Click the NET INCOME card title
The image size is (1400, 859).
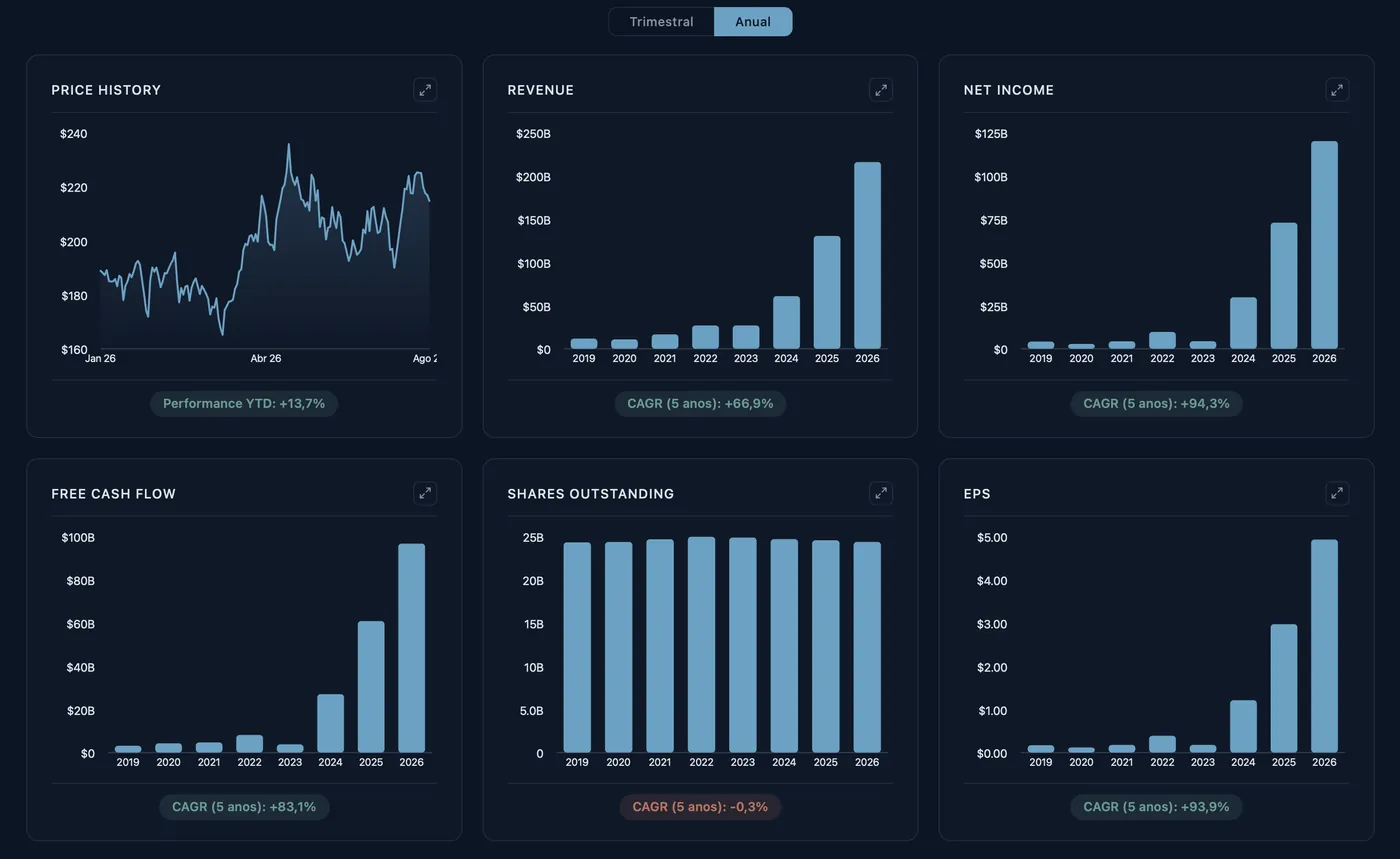pos(1008,90)
